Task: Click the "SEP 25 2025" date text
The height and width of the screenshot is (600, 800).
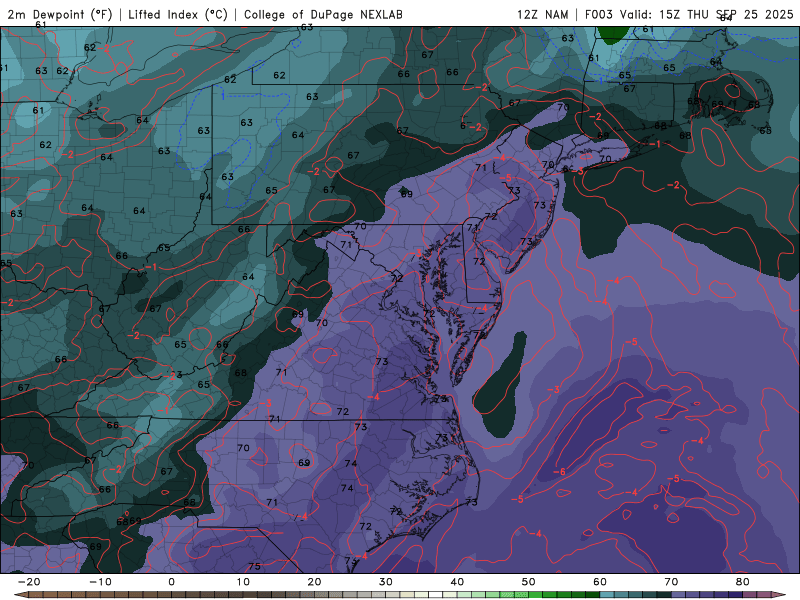Action: 754,14
